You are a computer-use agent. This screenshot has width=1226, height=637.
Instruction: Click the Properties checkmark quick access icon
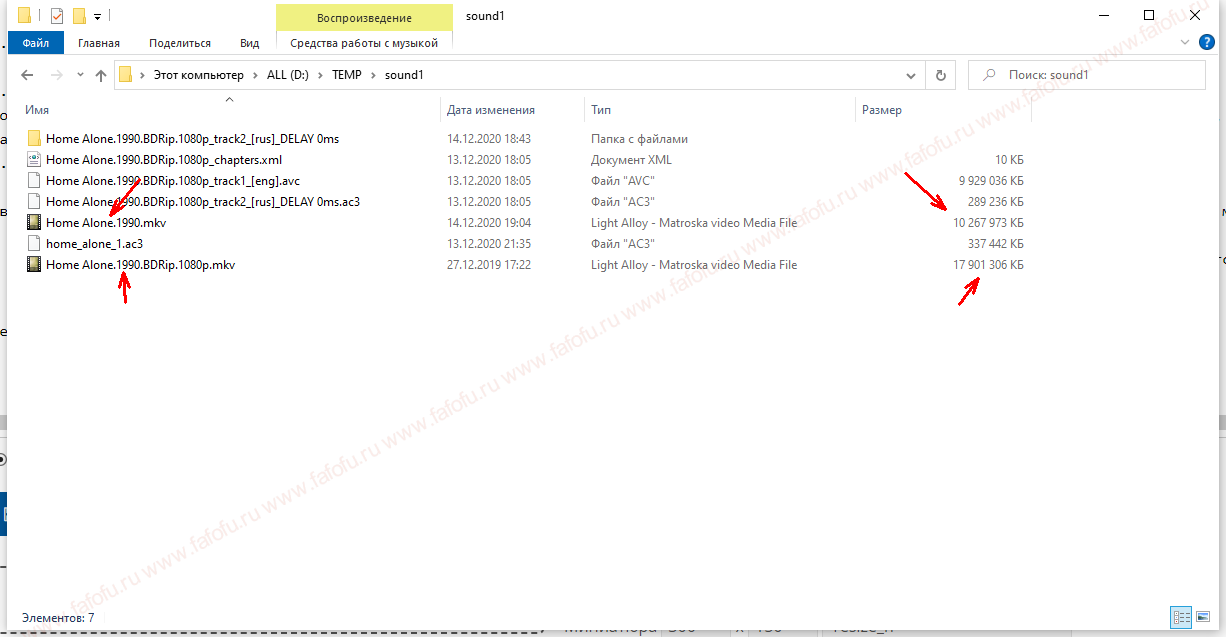pos(56,16)
